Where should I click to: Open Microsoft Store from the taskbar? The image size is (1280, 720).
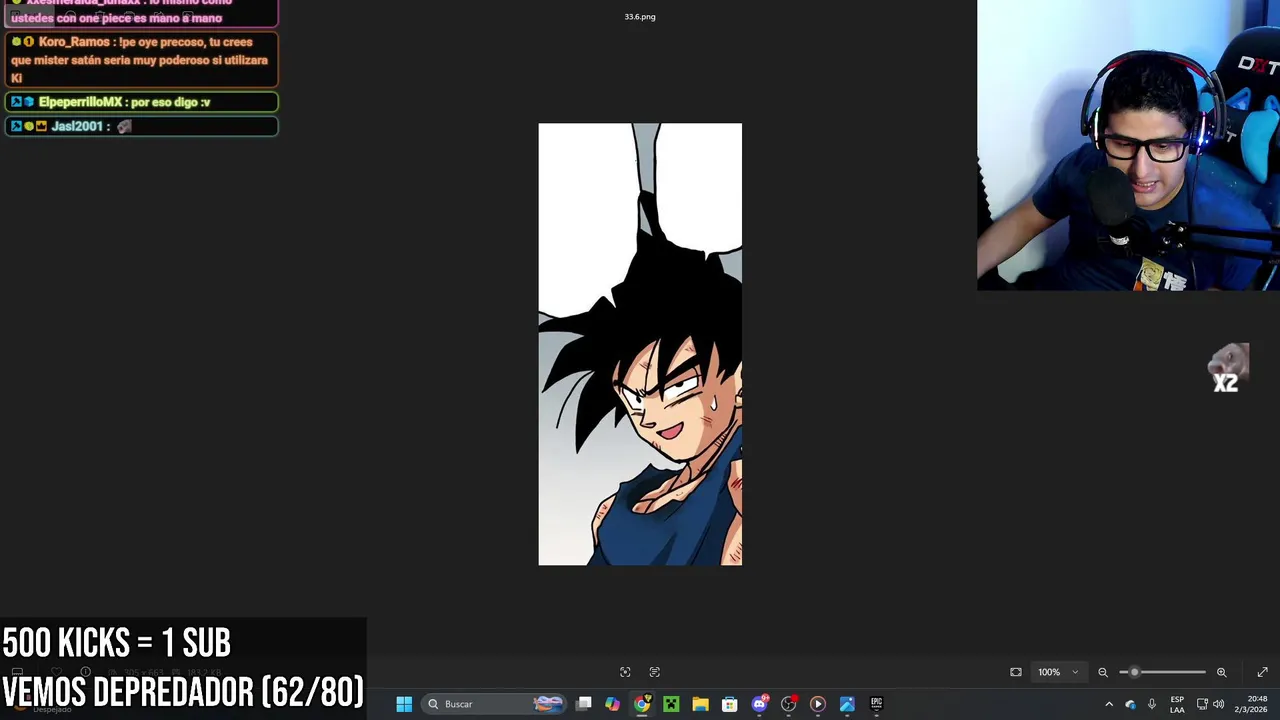(x=729, y=704)
